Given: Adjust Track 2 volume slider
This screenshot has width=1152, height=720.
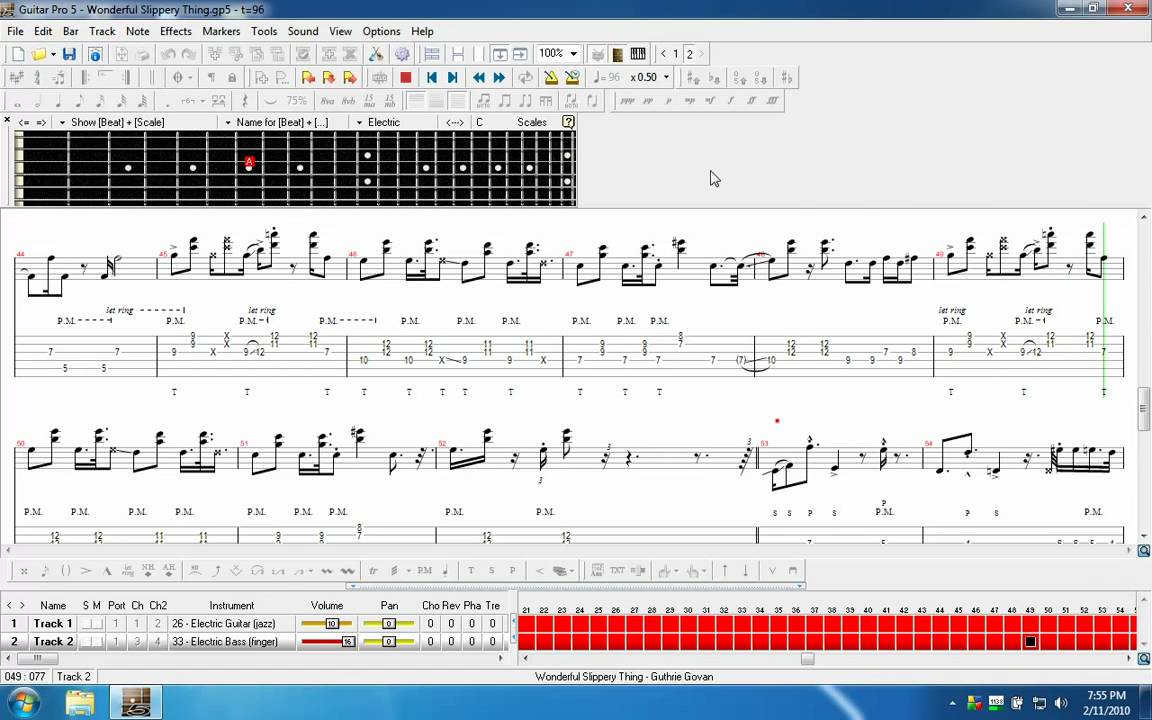Looking at the screenshot, I should (327, 641).
